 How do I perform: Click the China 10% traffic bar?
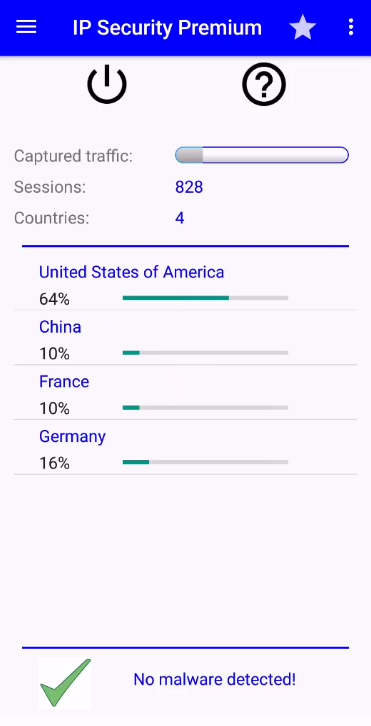point(205,353)
